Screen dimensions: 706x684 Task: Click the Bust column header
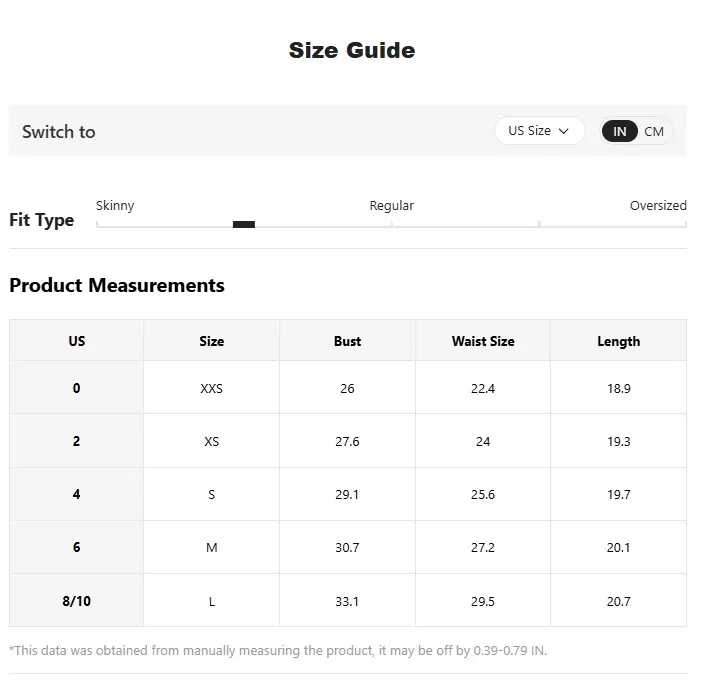point(347,341)
